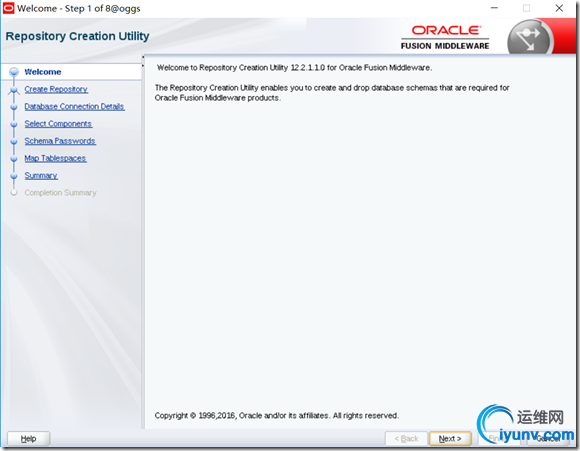This screenshot has height=451, width=580.
Task: Click the Oracle copyright notice text
Action: click(x=277, y=415)
